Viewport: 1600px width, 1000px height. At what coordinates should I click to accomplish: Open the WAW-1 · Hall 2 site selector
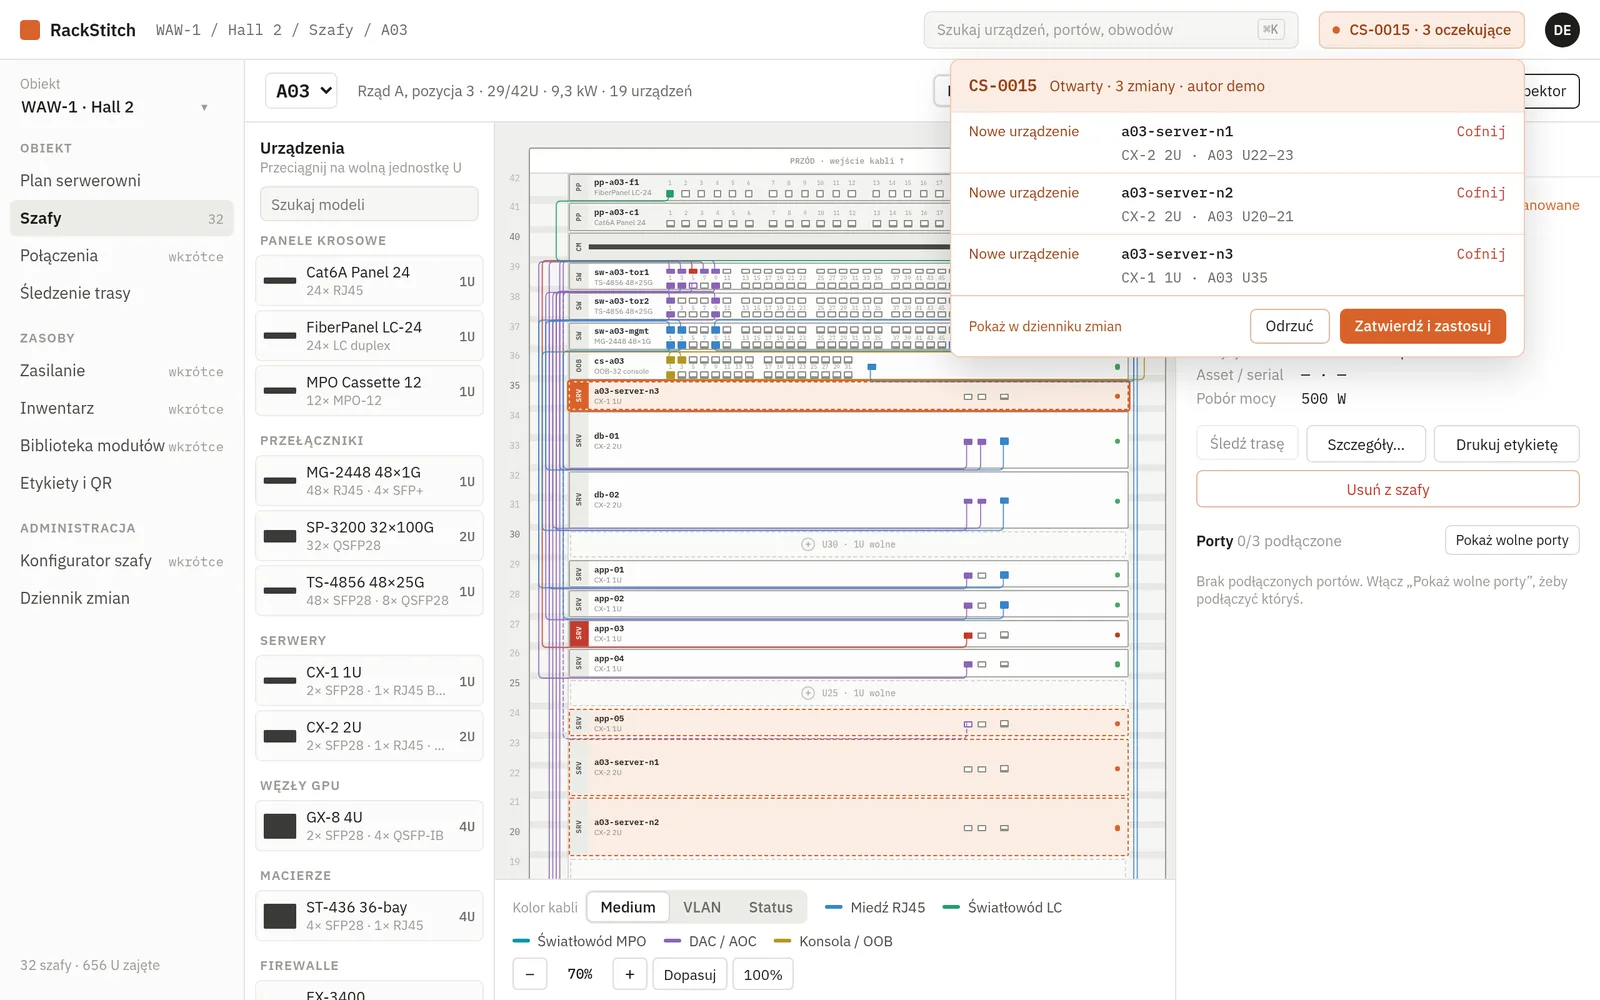point(115,107)
